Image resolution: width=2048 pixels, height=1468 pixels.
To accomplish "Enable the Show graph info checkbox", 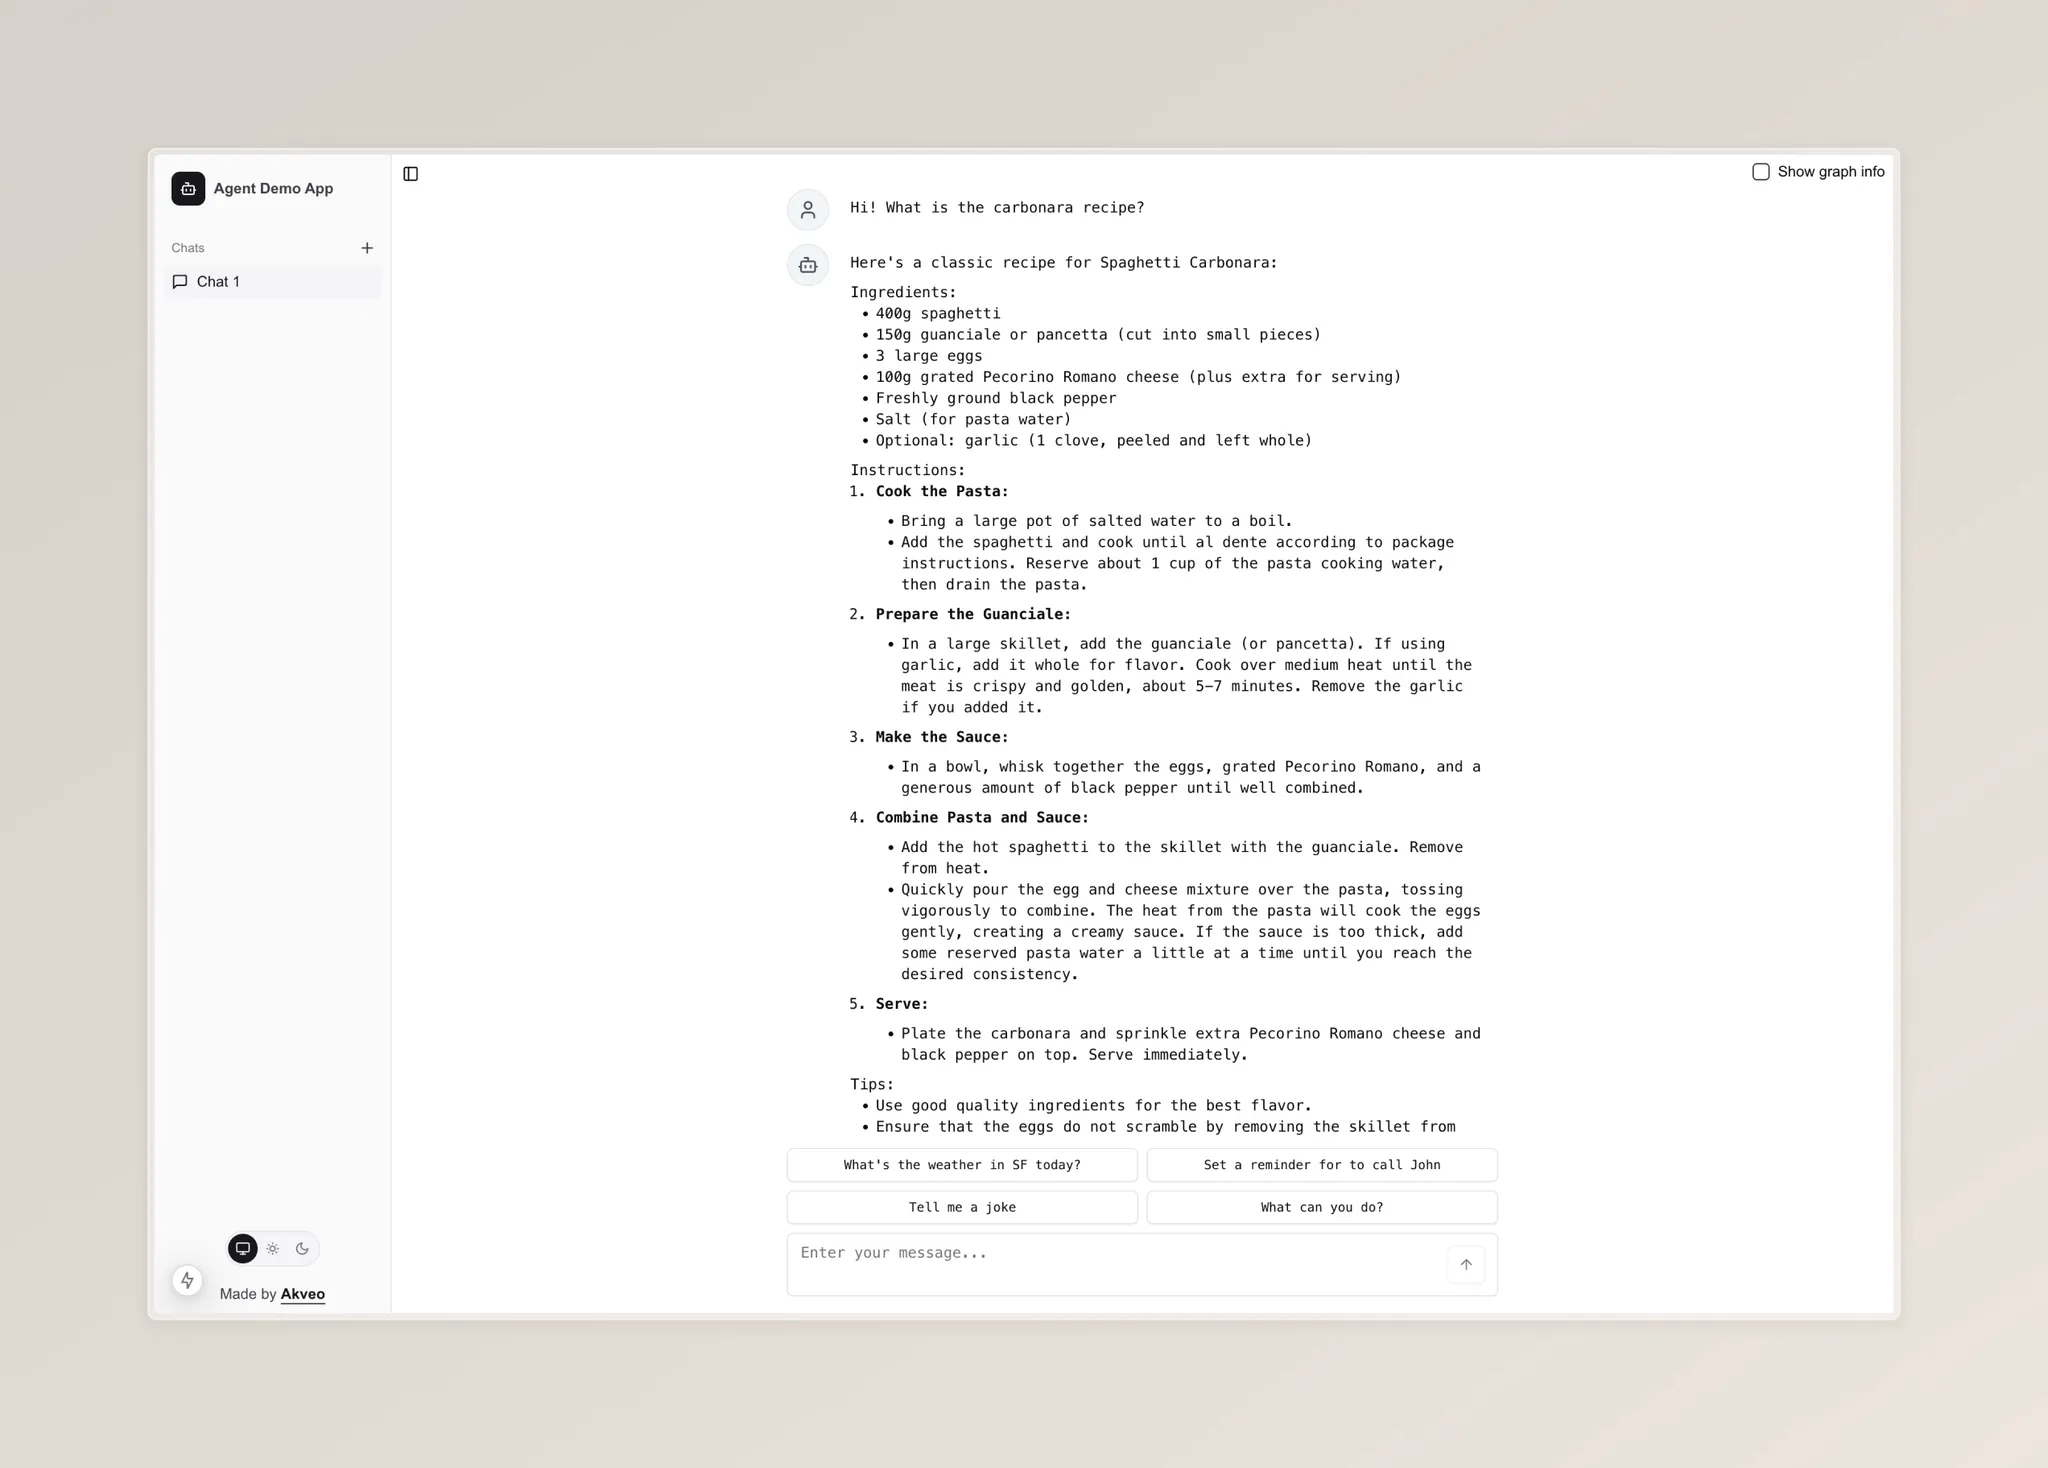I will 1761,172.
